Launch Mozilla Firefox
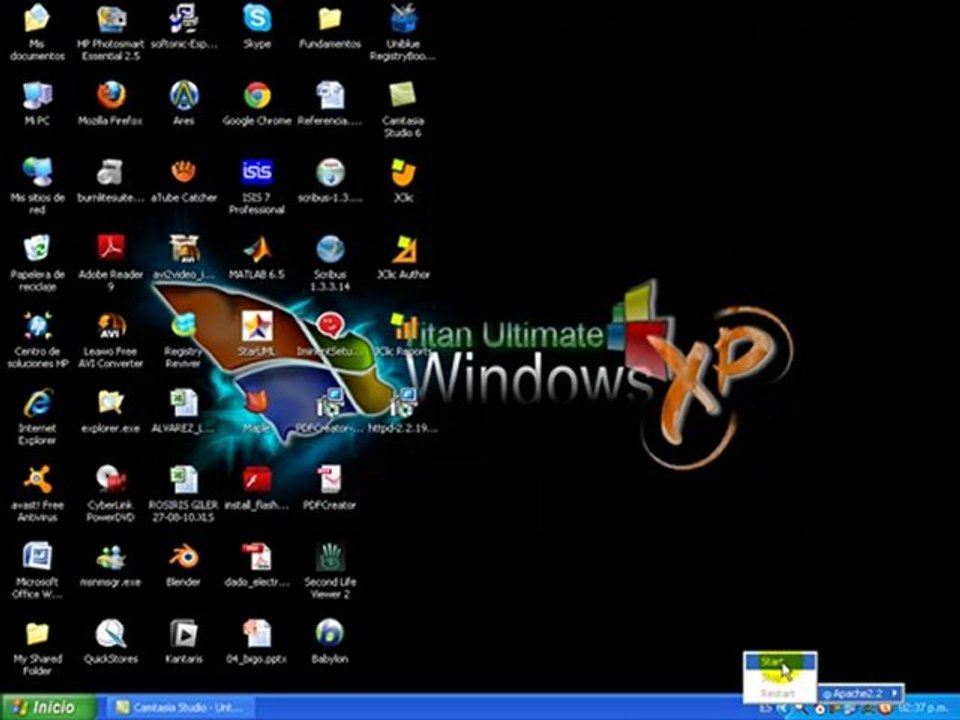The image size is (960, 720). tap(110, 103)
